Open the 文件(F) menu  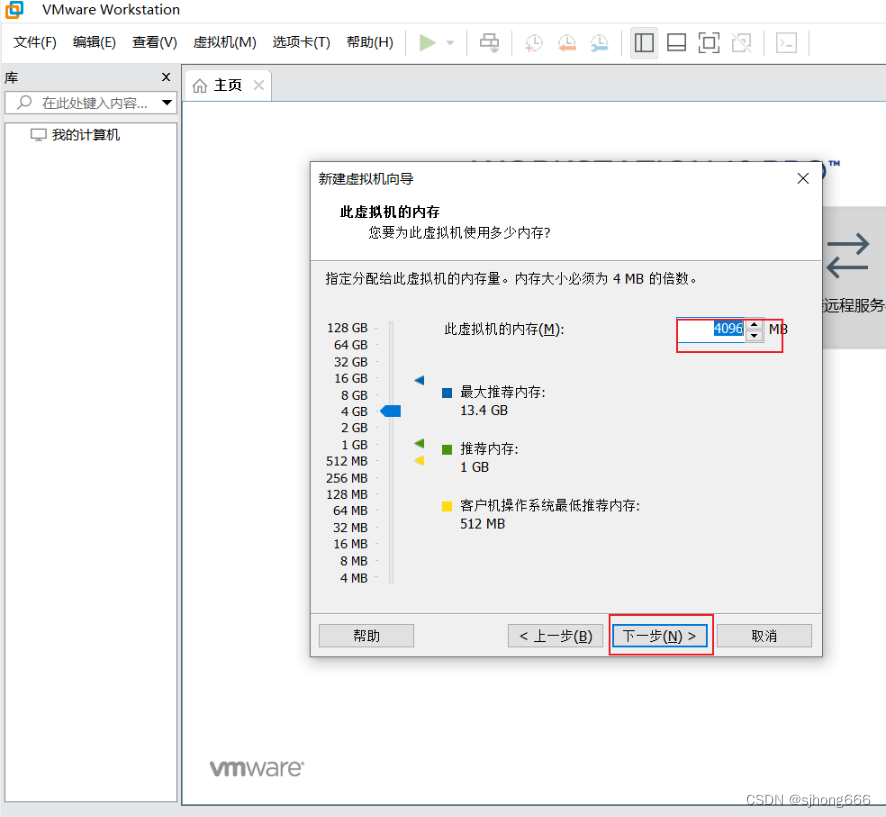click(x=35, y=42)
